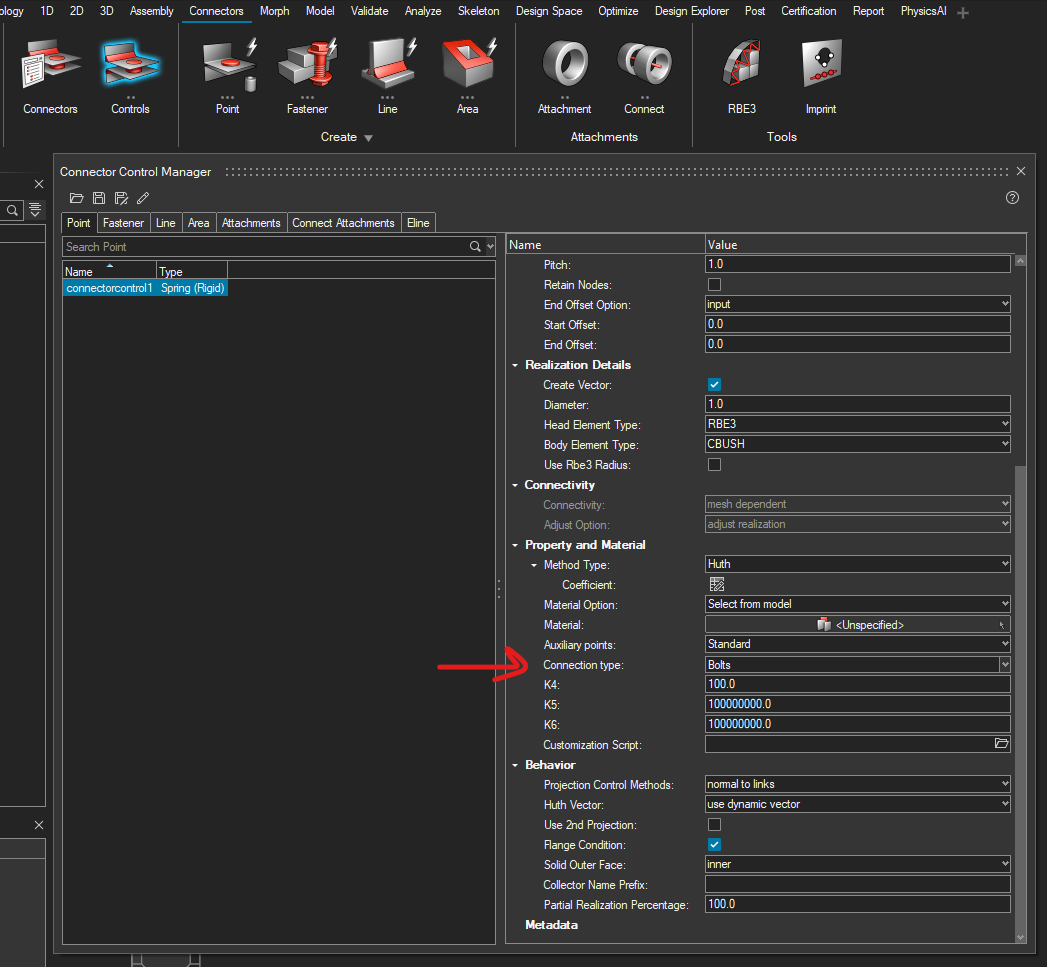Viewport: 1047px width, 967px height.
Task: Browse for a Customization Script file
Action: pos(1001,743)
